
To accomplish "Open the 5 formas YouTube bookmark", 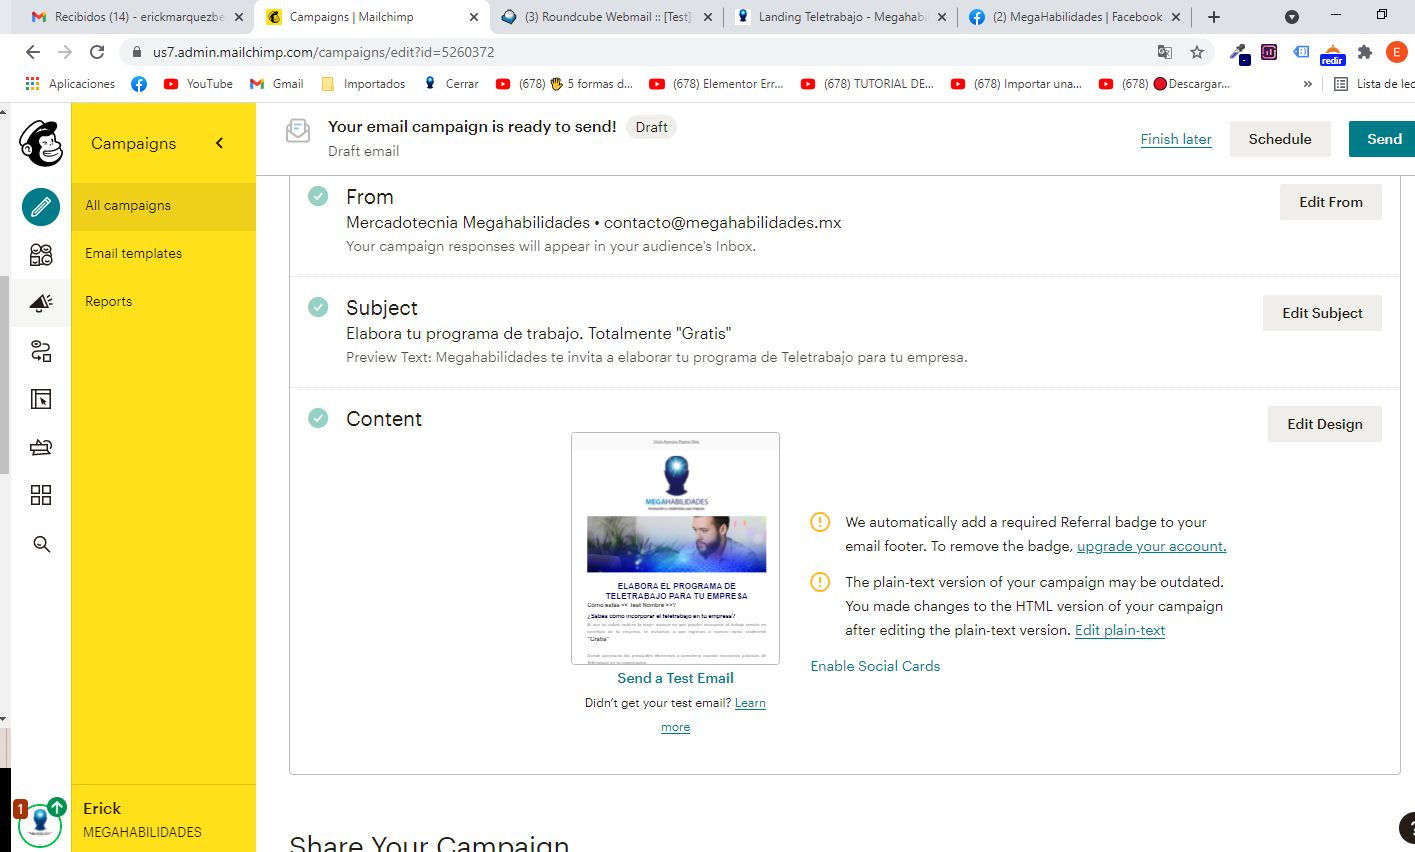I will (x=564, y=84).
